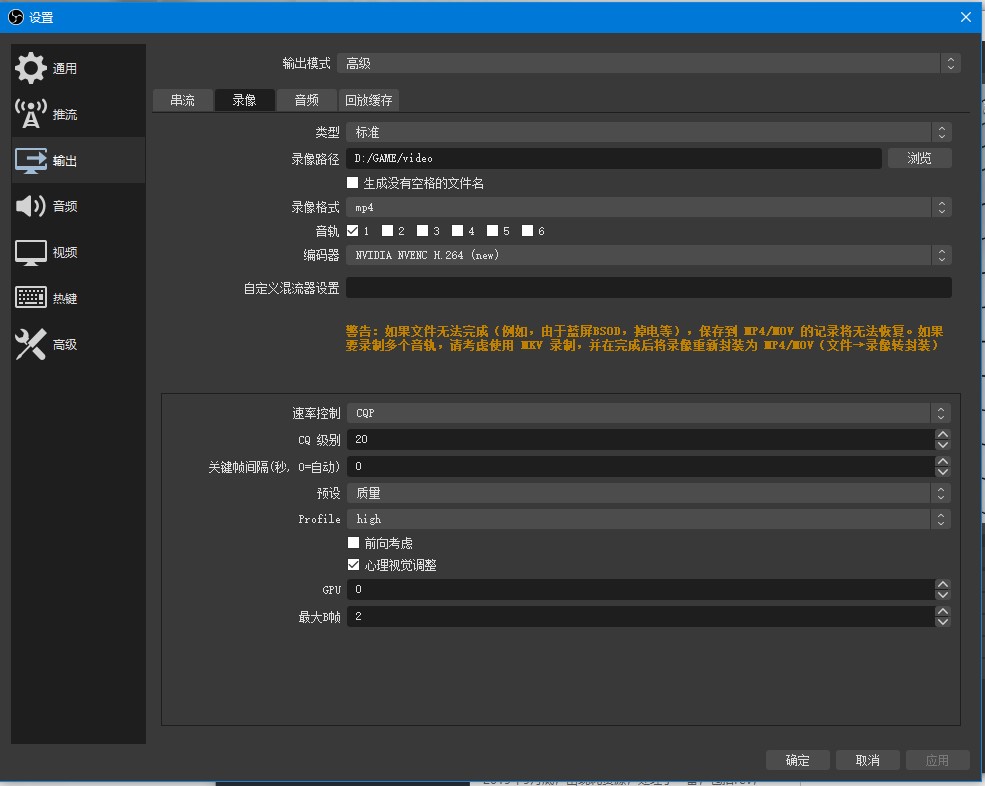Image resolution: width=985 pixels, height=786 pixels.
Task: Enable 生成没有空格的文件名 checkbox
Action: click(353, 182)
